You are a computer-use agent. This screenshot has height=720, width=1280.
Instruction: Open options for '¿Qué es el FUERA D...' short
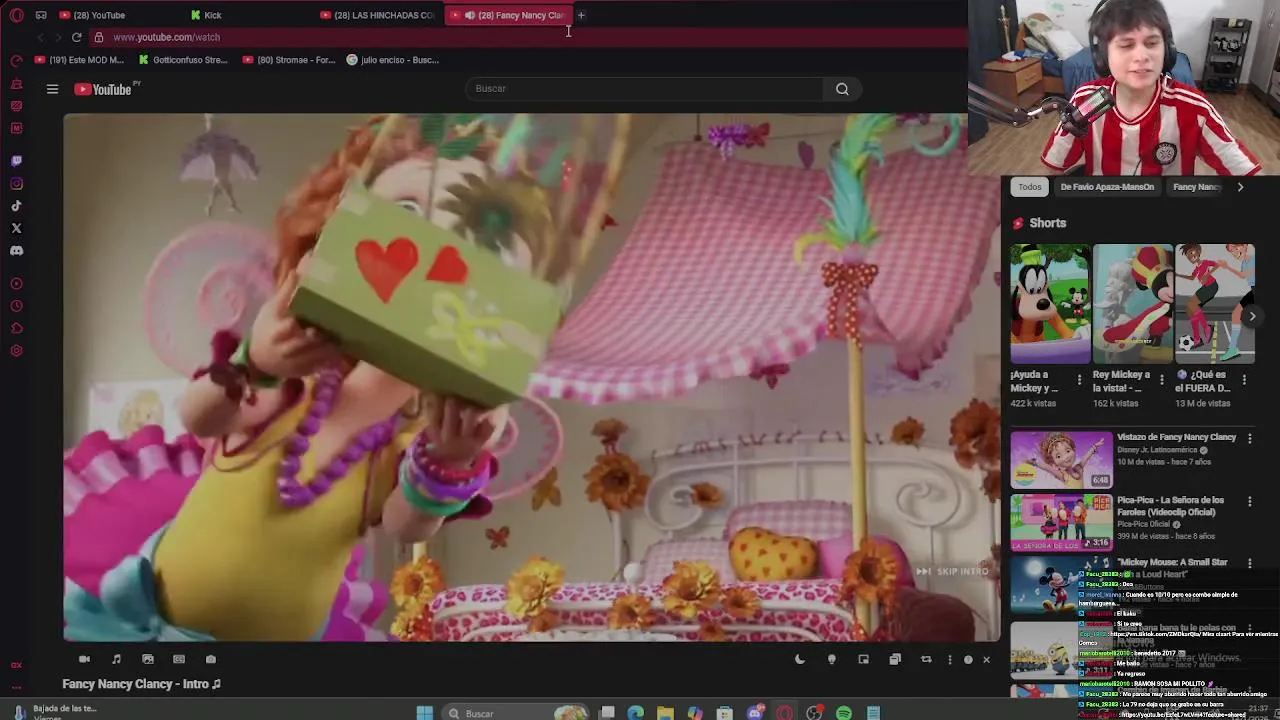click(x=1244, y=380)
